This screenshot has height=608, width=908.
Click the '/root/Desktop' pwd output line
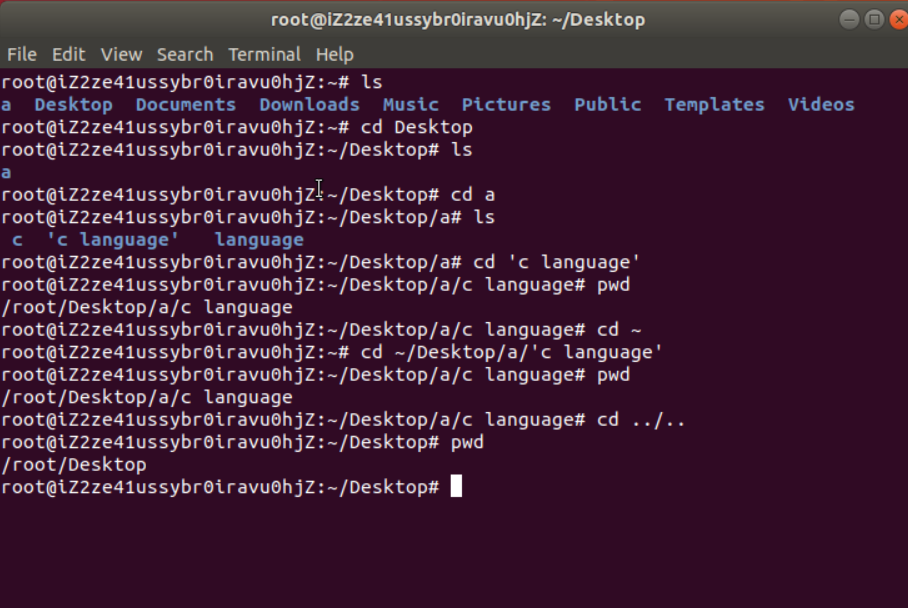(74, 465)
